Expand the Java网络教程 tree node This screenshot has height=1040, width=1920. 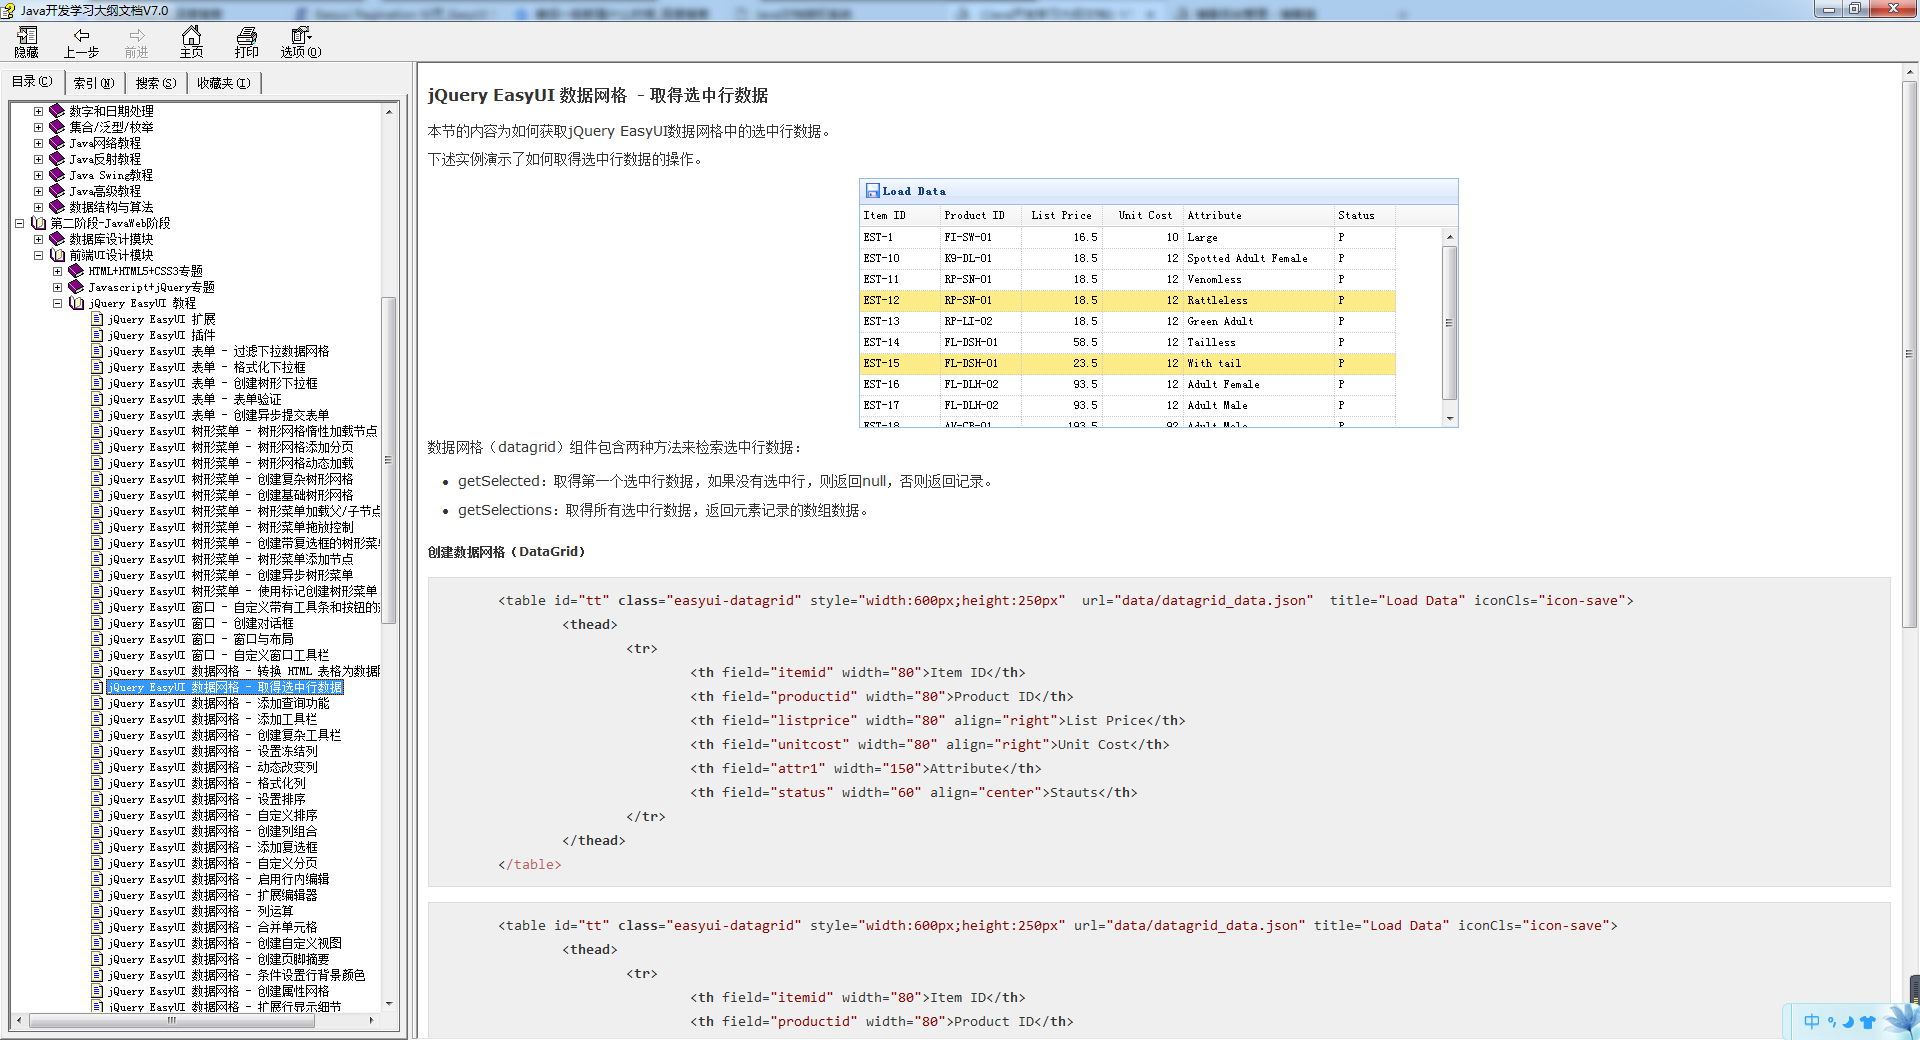coord(38,143)
